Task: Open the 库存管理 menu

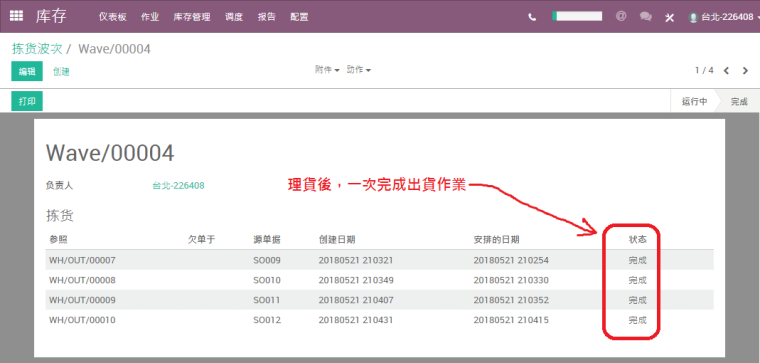Action: click(192, 17)
